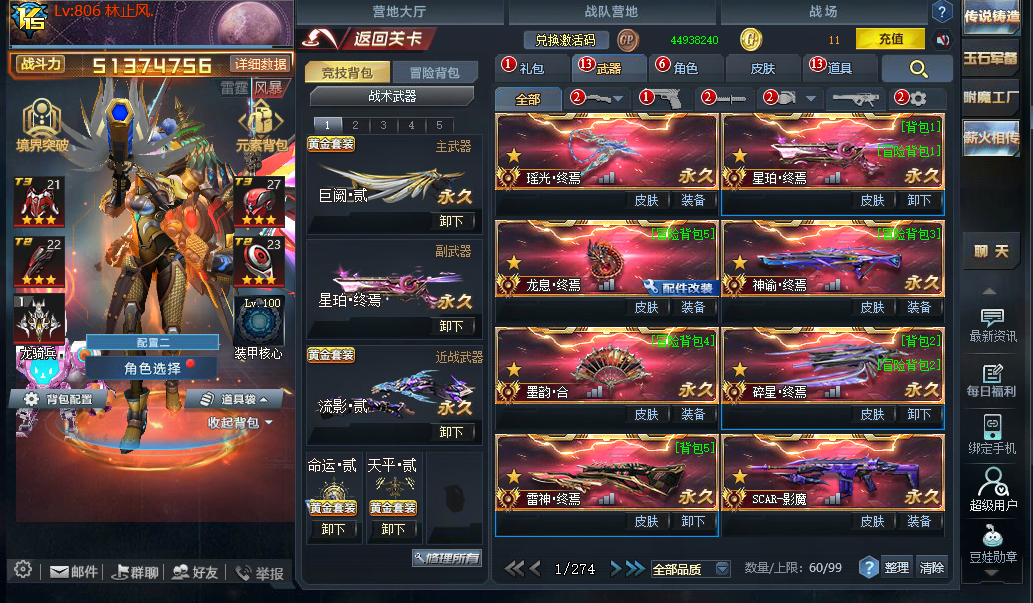The height and width of the screenshot is (603, 1033).
Task: Select the 神谕·终焉 weapon card
Action: point(833,259)
